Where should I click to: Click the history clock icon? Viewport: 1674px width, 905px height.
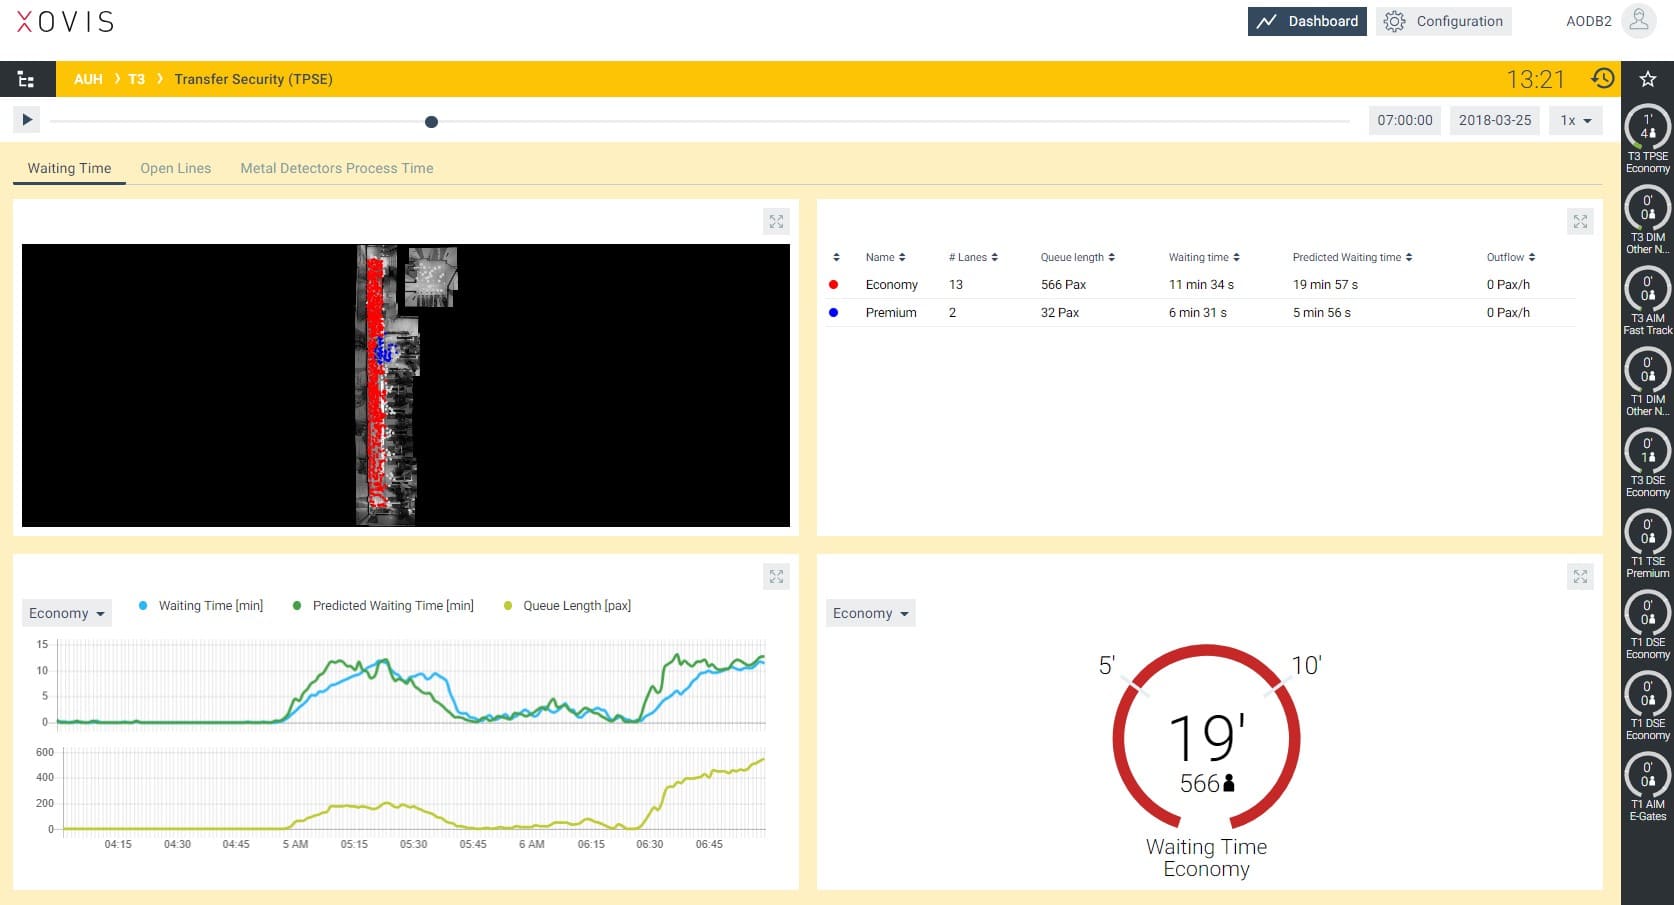tap(1603, 79)
